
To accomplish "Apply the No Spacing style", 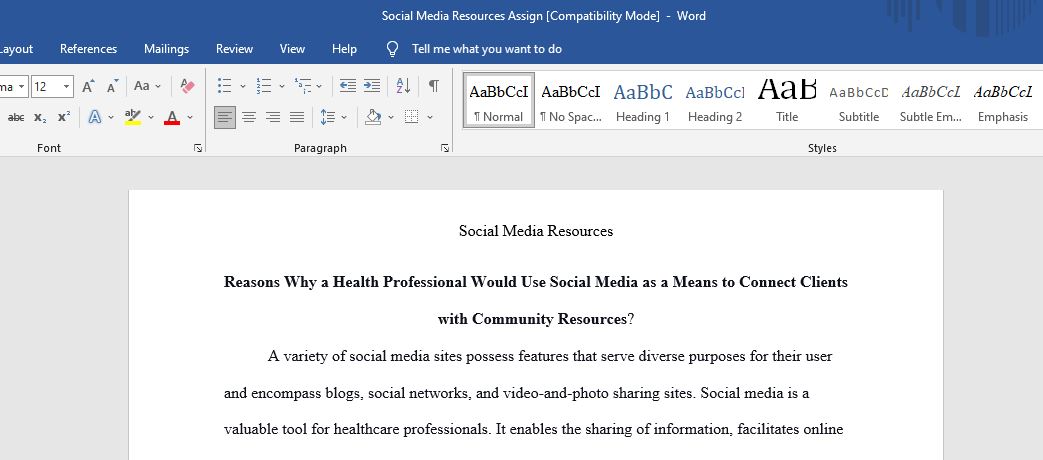I will pos(571,100).
